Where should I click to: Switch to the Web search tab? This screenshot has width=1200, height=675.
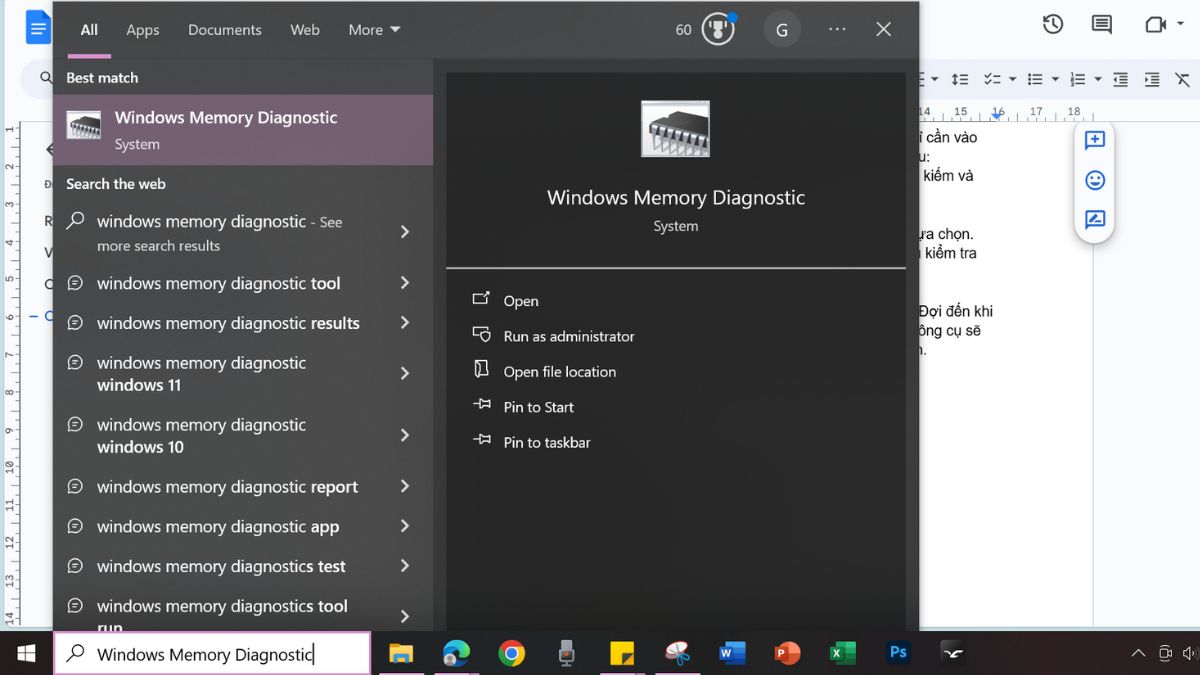click(305, 30)
